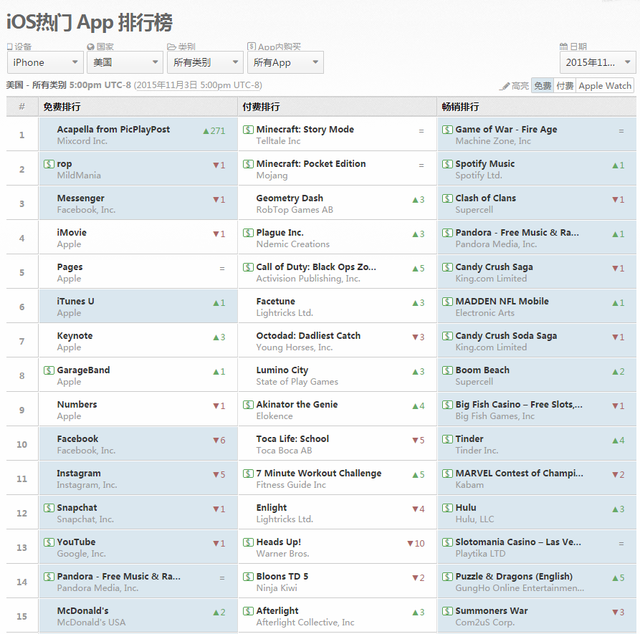The width and height of the screenshot is (640, 634).
Task: Click the purchase icon beside Tinder
Action: [447, 439]
